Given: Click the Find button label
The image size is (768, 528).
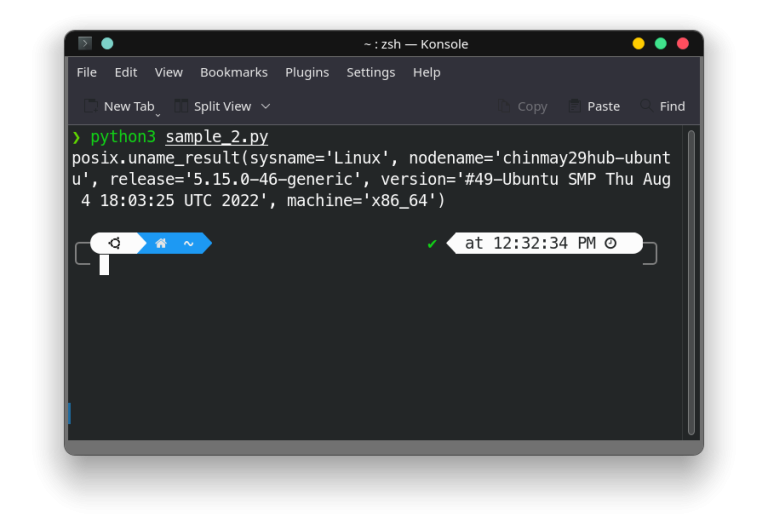Looking at the screenshot, I should point(672,106).
